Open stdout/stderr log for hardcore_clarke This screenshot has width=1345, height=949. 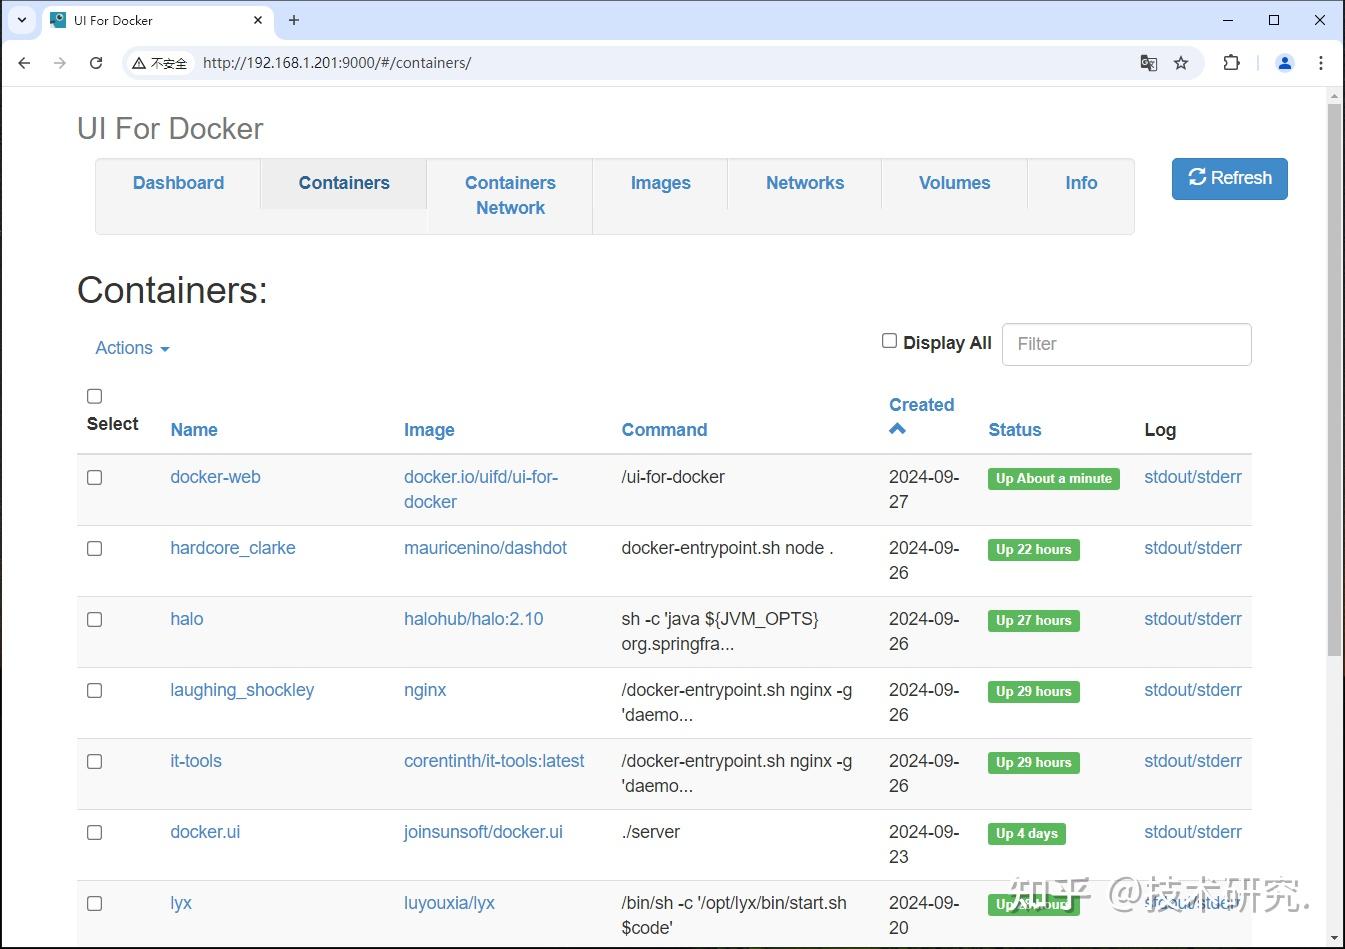pyautogui.click(x=1192, y=548)
